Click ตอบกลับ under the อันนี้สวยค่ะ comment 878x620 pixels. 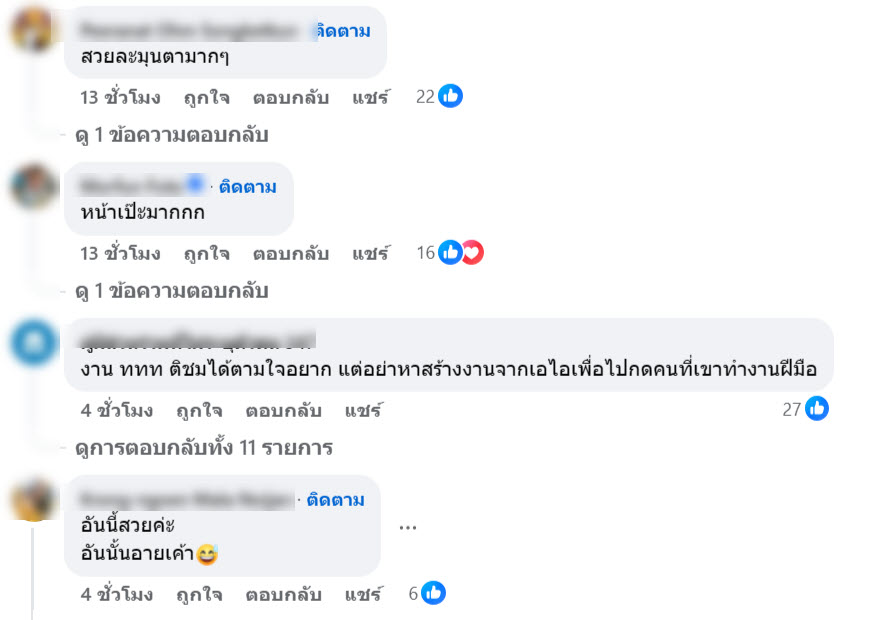283,595
